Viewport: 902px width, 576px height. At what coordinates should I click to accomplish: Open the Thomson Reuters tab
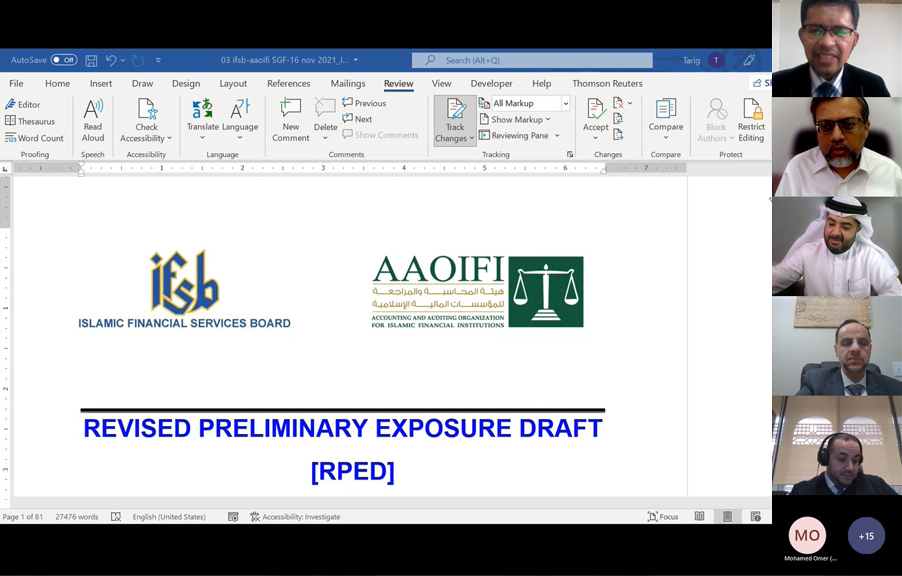pos(607,83)
